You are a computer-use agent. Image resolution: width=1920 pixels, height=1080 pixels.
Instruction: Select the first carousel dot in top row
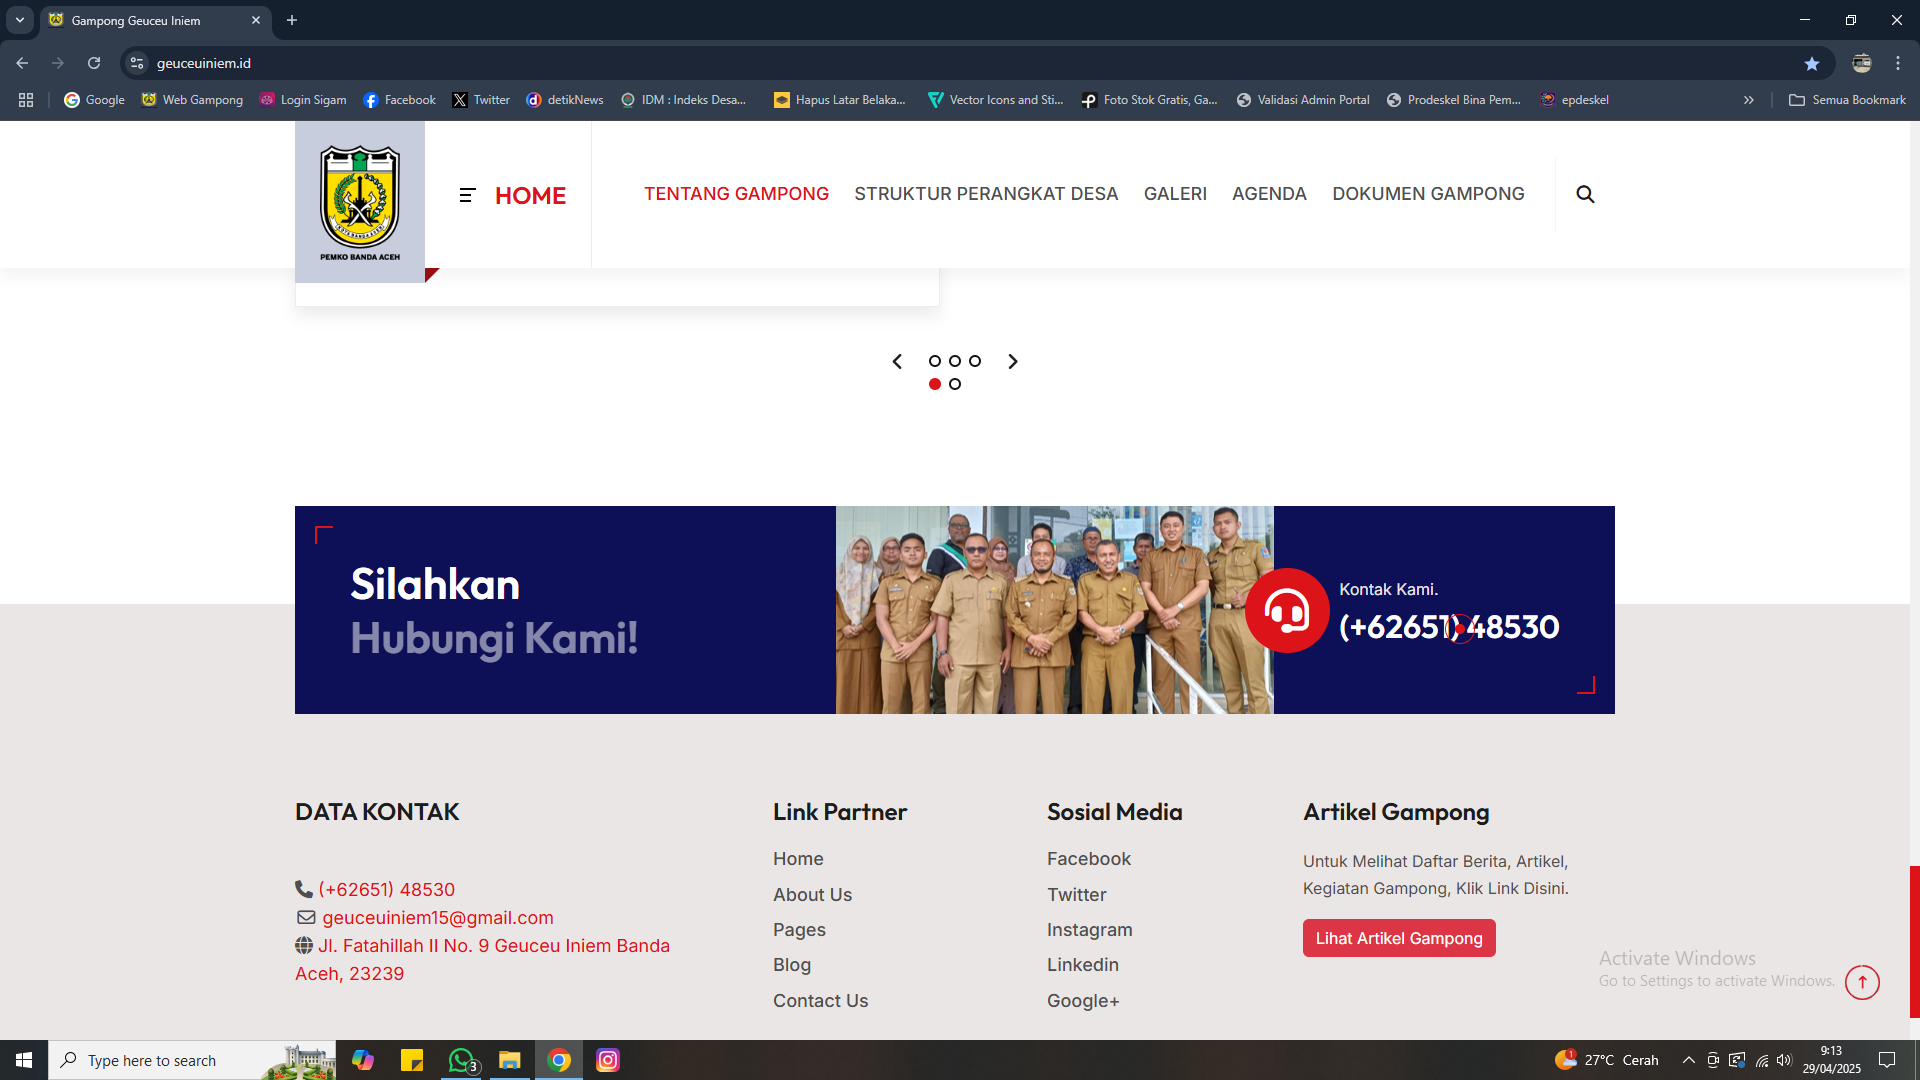(x=935, y=361)
